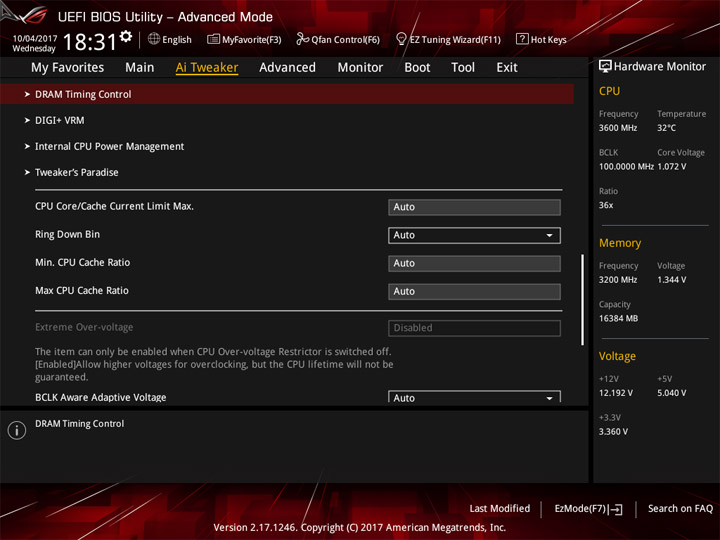Click the Max CPU Cache Ratio field
The height and width of the screenshot is (540, 720).
tap(474, 292)
